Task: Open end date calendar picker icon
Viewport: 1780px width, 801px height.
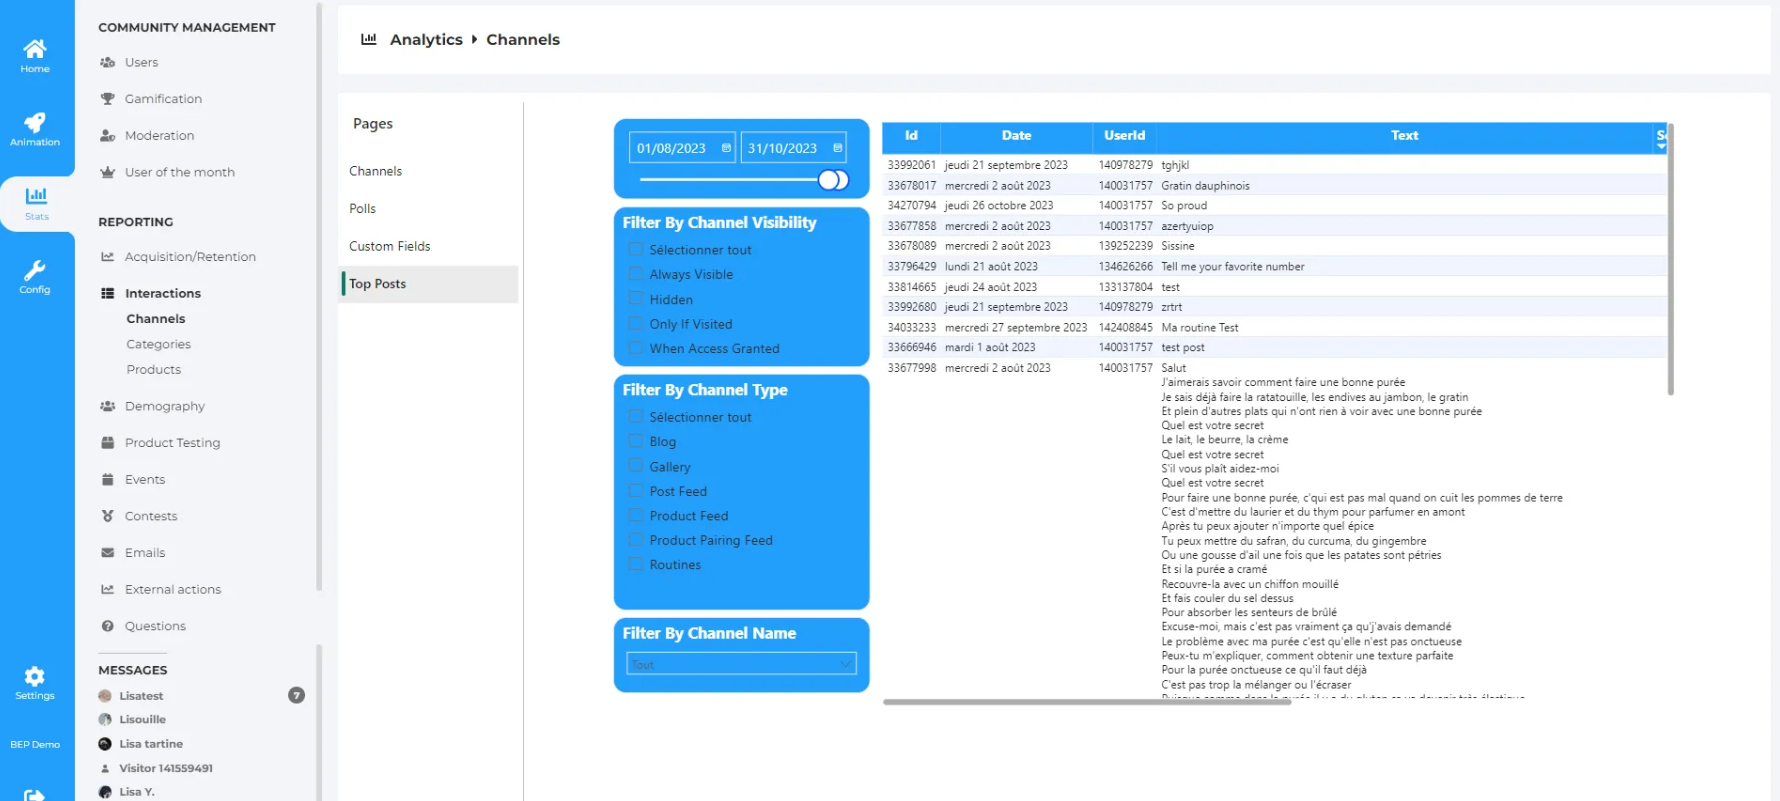Action: click(837, 148)
